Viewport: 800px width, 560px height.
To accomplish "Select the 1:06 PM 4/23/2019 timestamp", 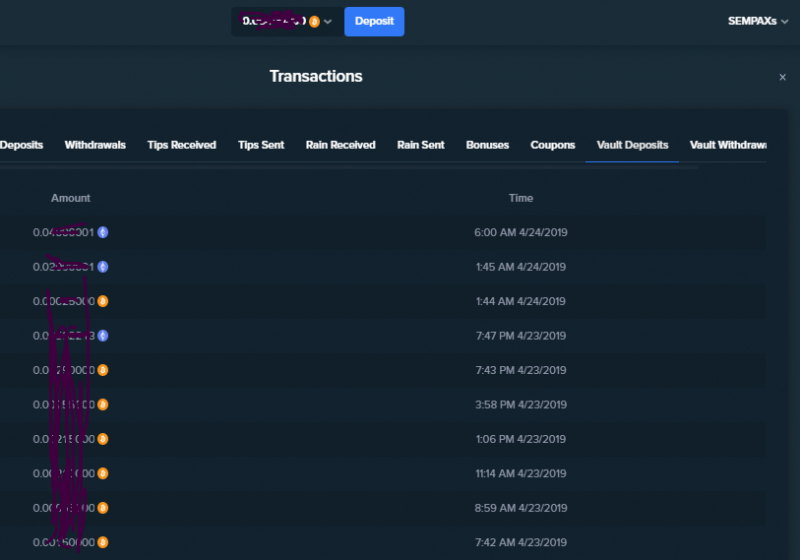I will point(520,439).
